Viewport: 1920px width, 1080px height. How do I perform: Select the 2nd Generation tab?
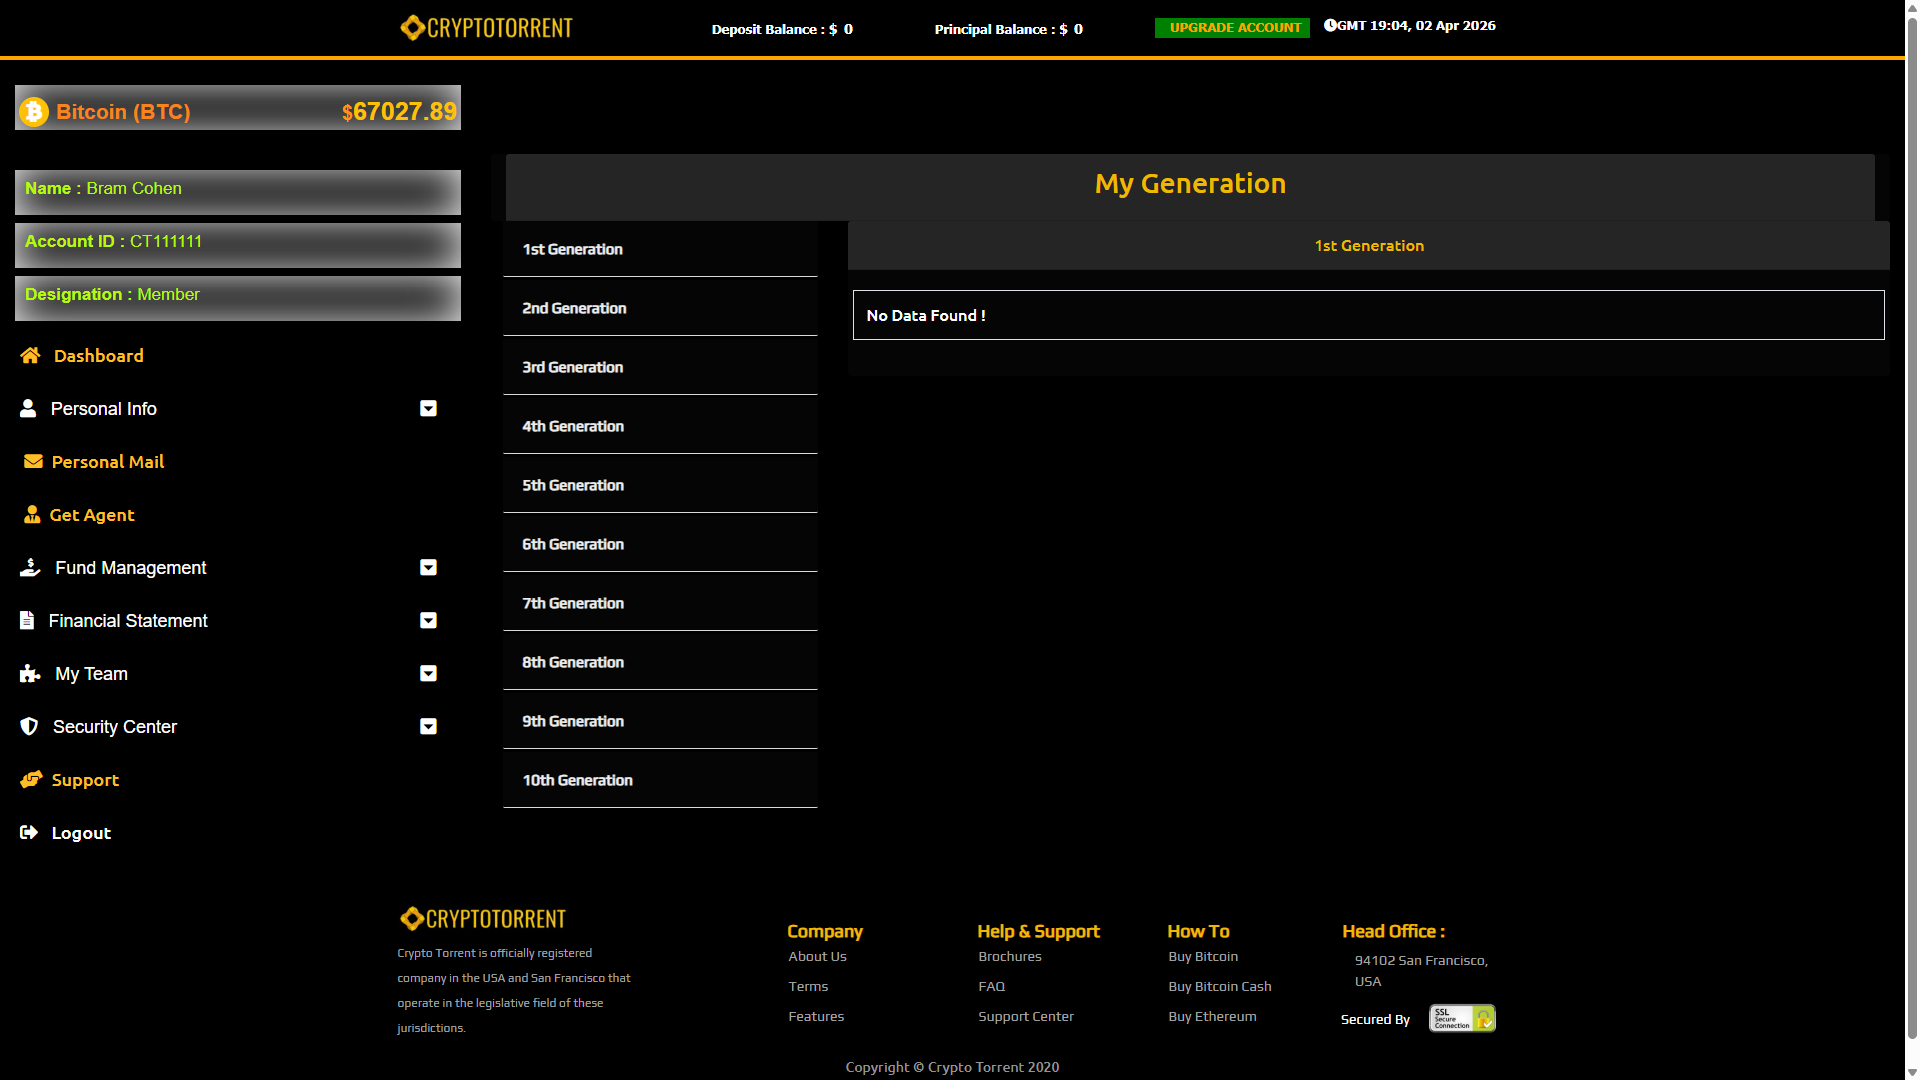point(574,308)
